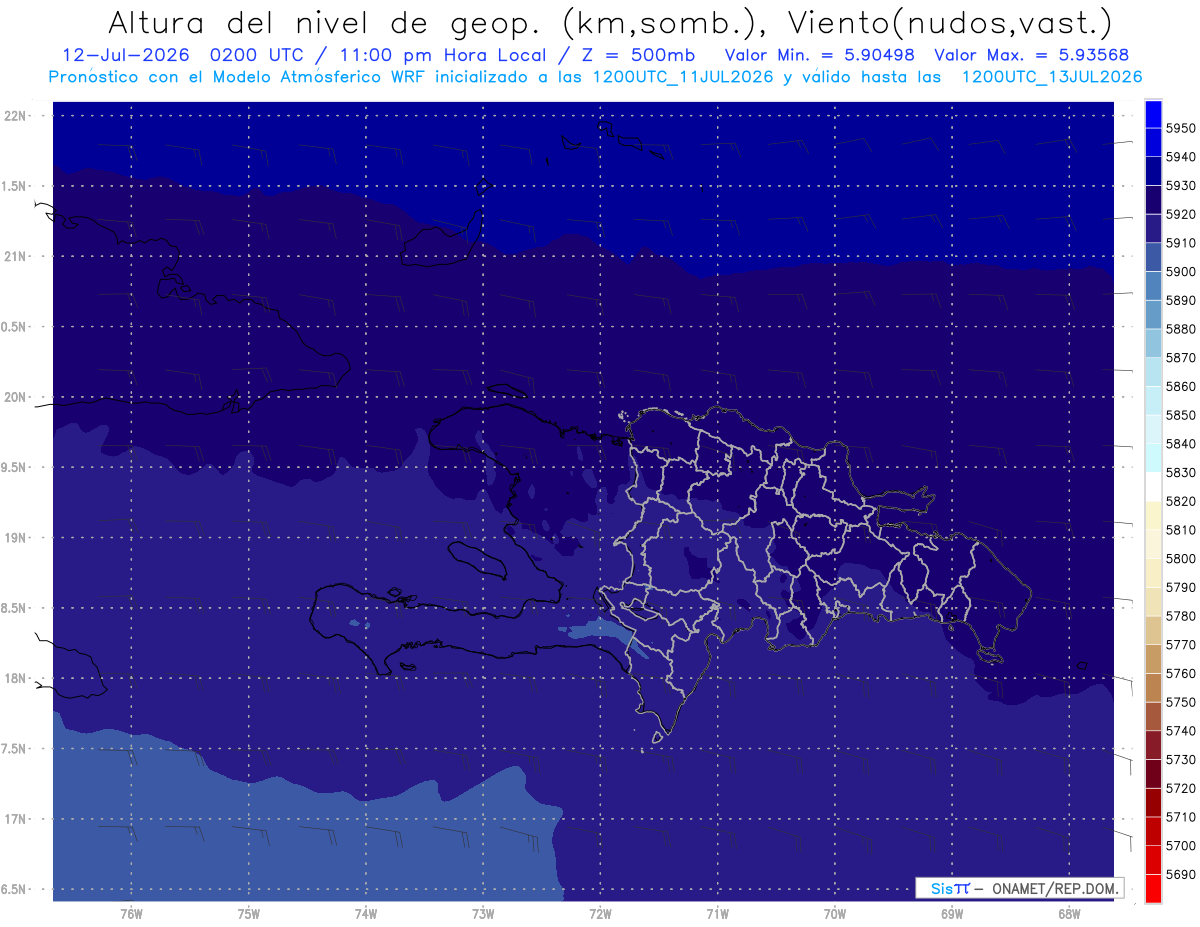
Task: Click the valid-until stamp '1200UTC_13JUL2026'
Action: click(x=1052, y=77)
